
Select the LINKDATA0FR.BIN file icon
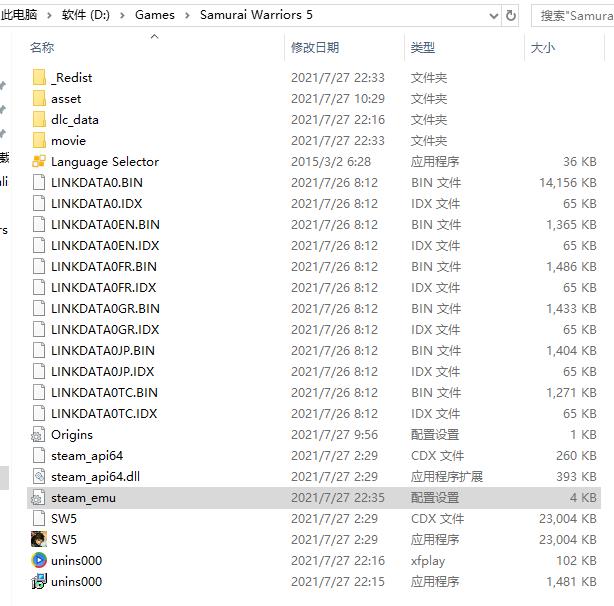[x=39, y=266]
